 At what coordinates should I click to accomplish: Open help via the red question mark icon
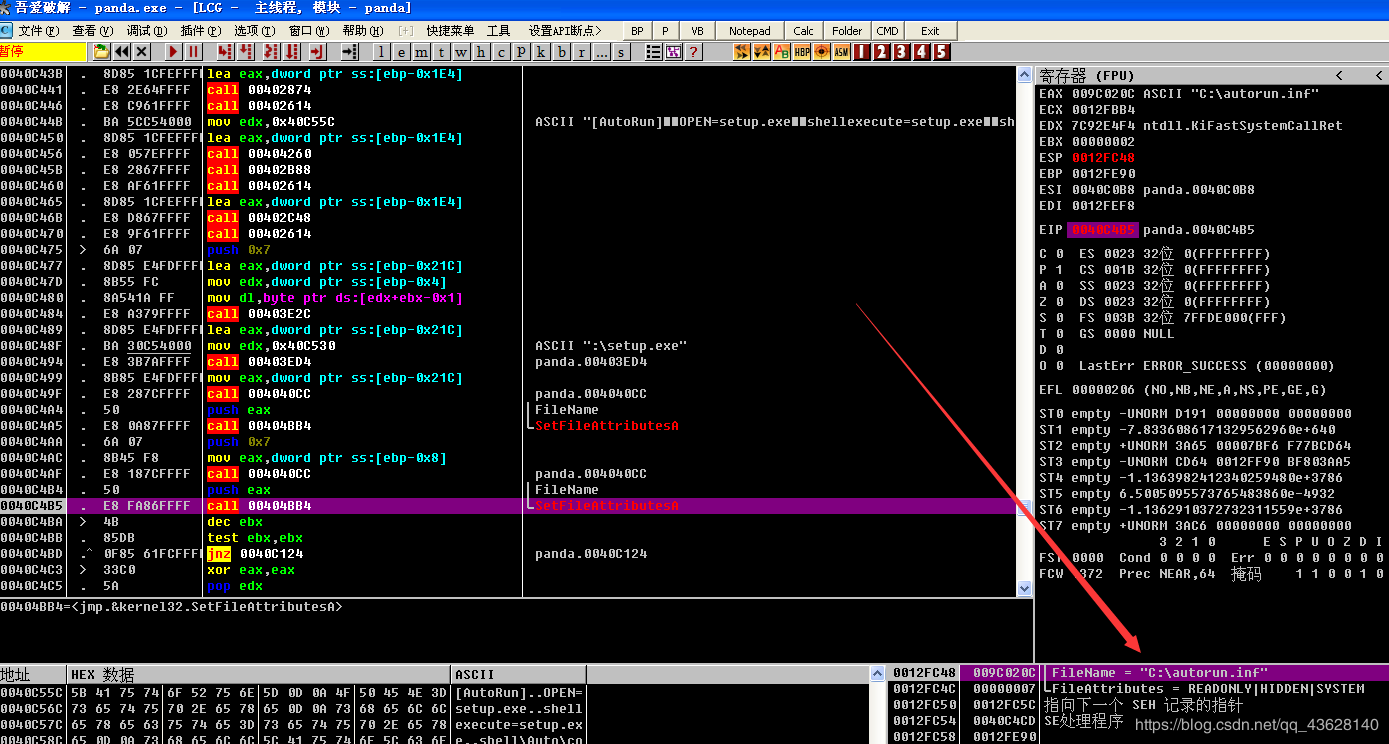pyautogui.click(x=694, y=52)
